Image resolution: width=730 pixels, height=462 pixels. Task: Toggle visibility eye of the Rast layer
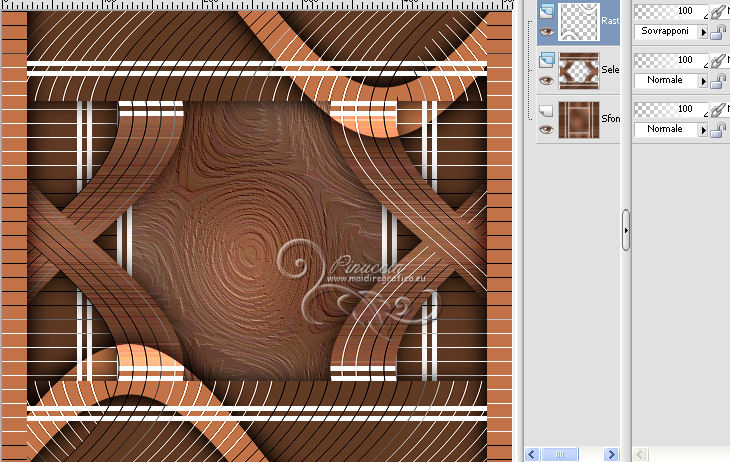click(x=547, y=32)
